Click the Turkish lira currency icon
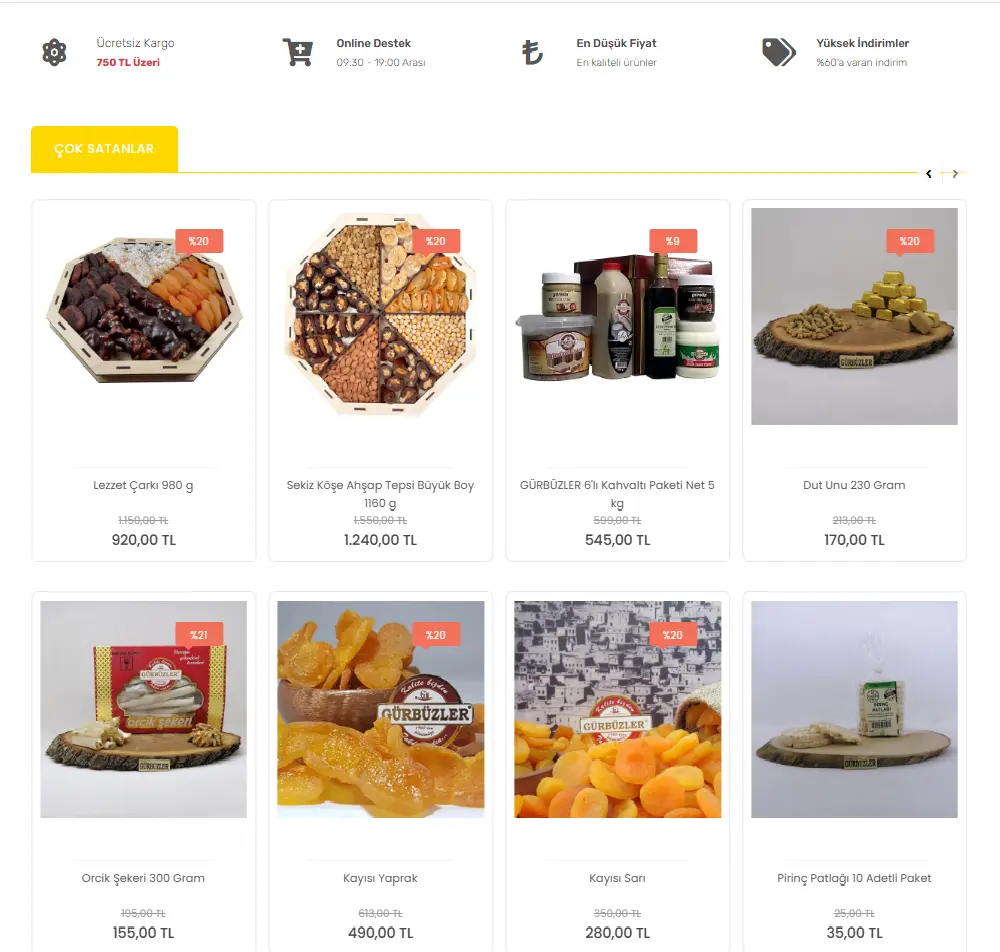Image resolution: width=1000 pixels, height=952 pixels. [x=533, y=52]
